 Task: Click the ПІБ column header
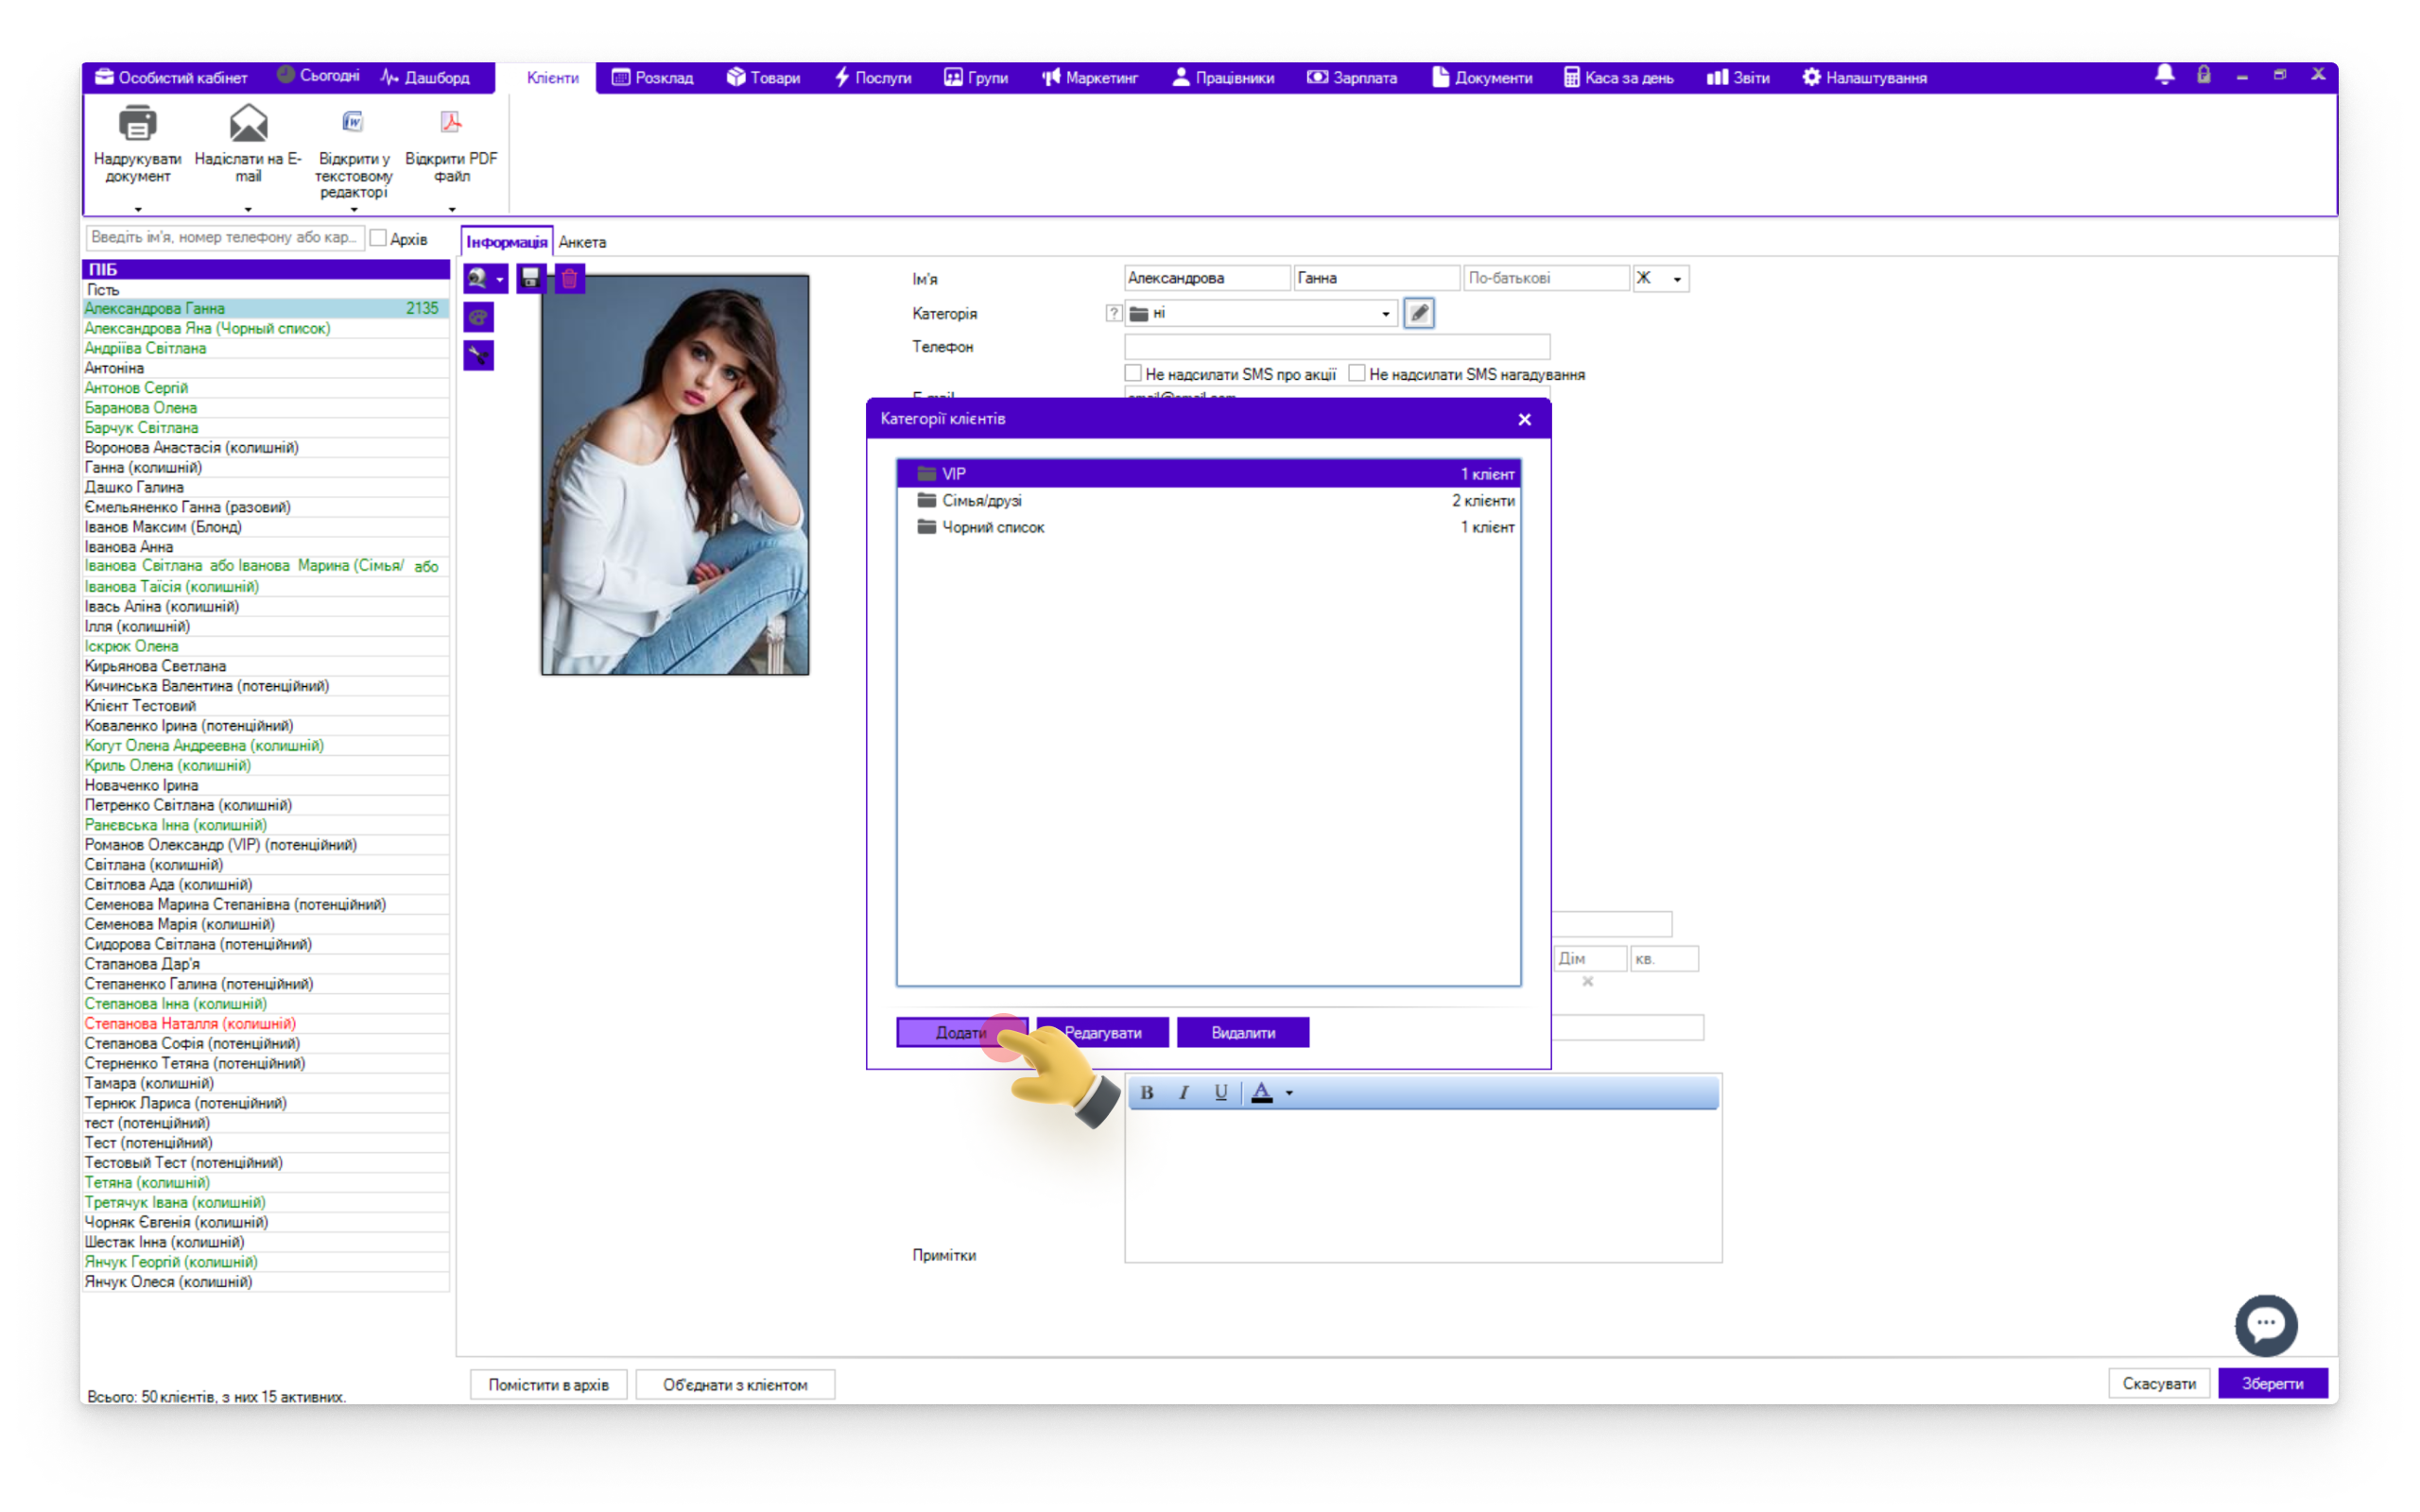click(265, 269)
